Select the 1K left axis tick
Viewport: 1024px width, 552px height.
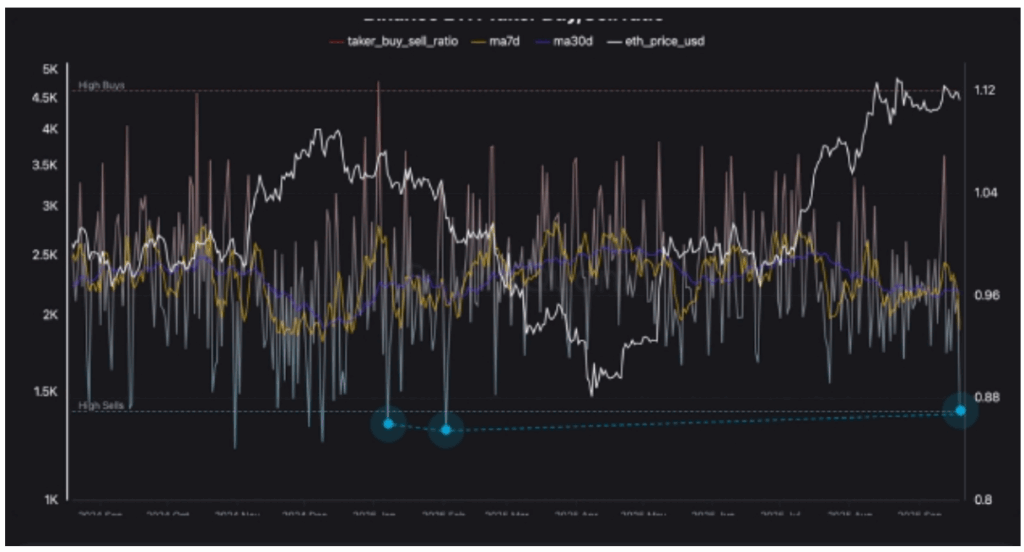[x=51, y=500]
